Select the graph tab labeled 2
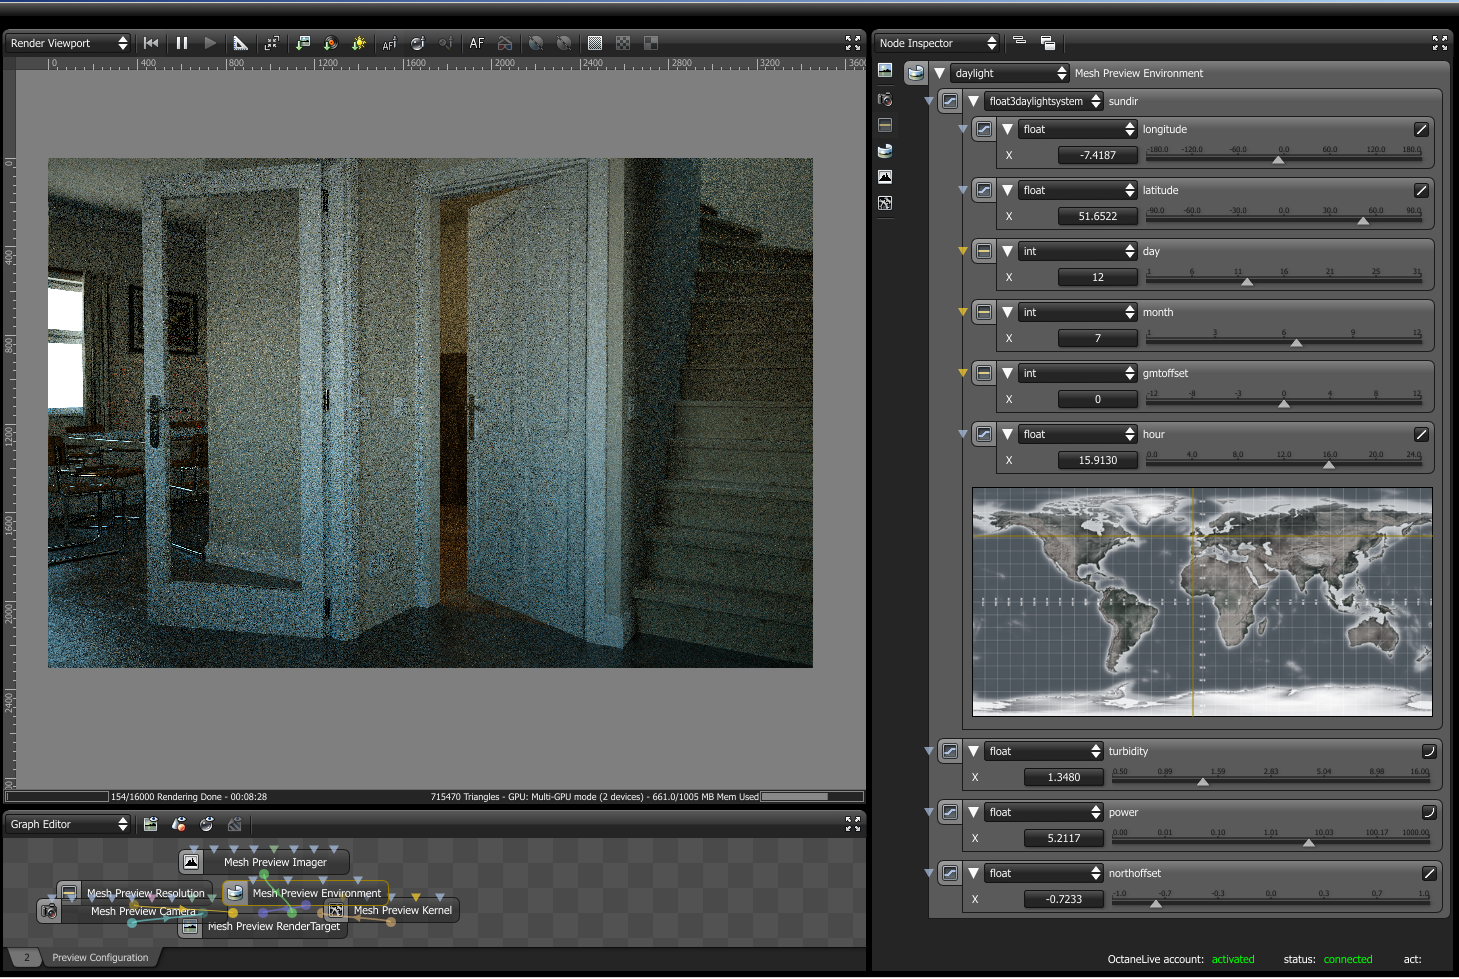The width and height of the screenshot is (1459, 979). (x=27, y=957)
